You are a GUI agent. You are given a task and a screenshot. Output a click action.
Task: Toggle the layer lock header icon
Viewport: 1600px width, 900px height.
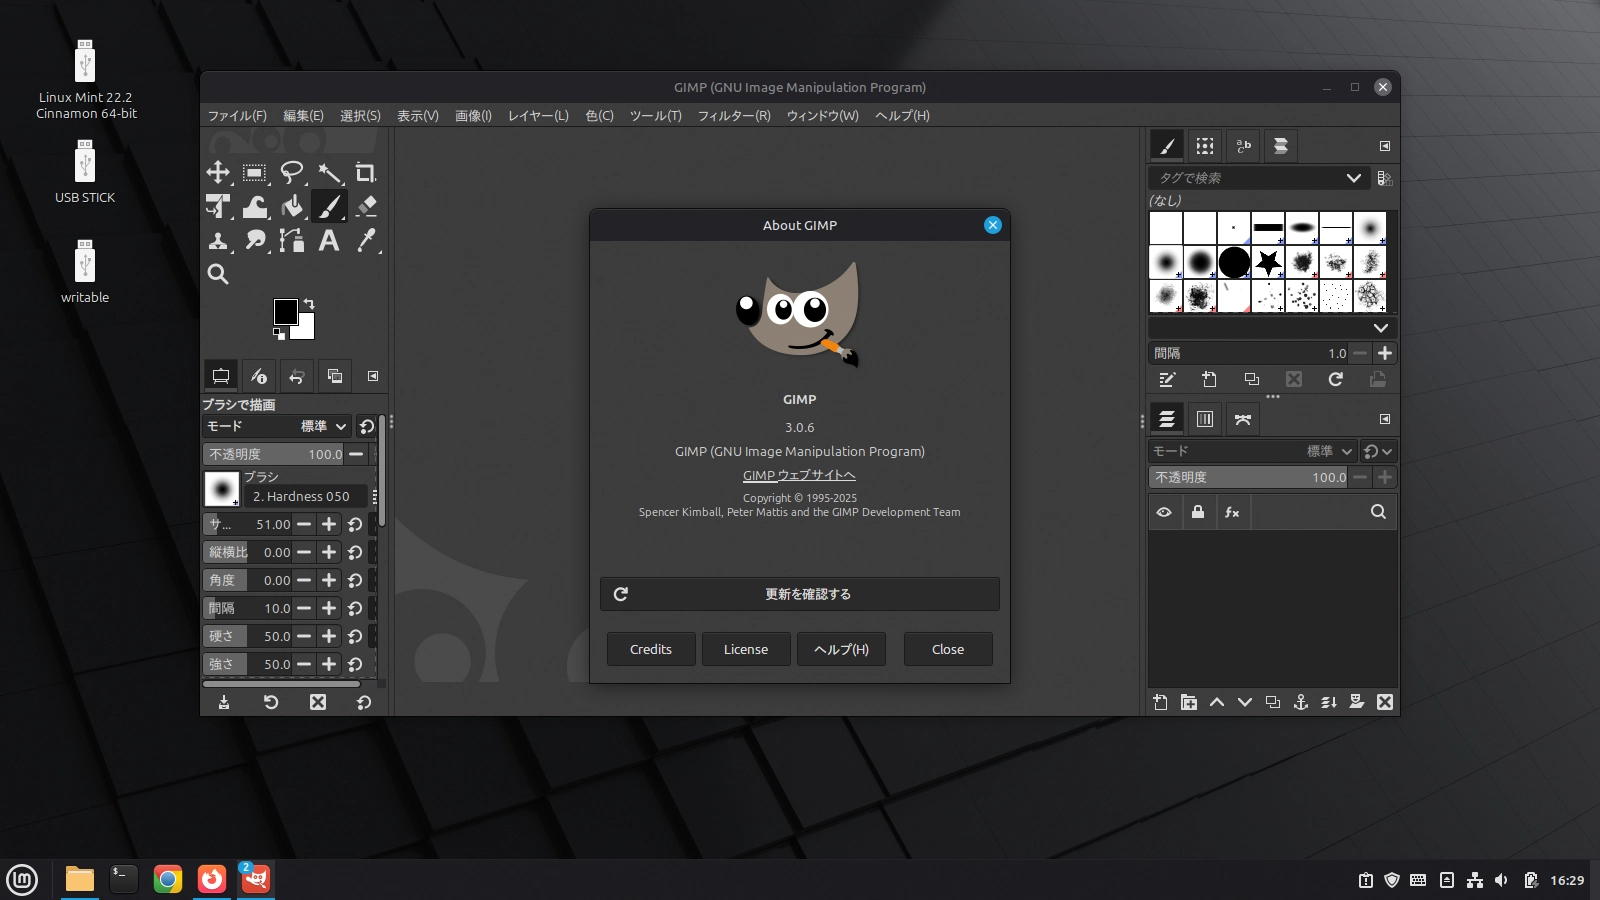(x=1198, y=512)
